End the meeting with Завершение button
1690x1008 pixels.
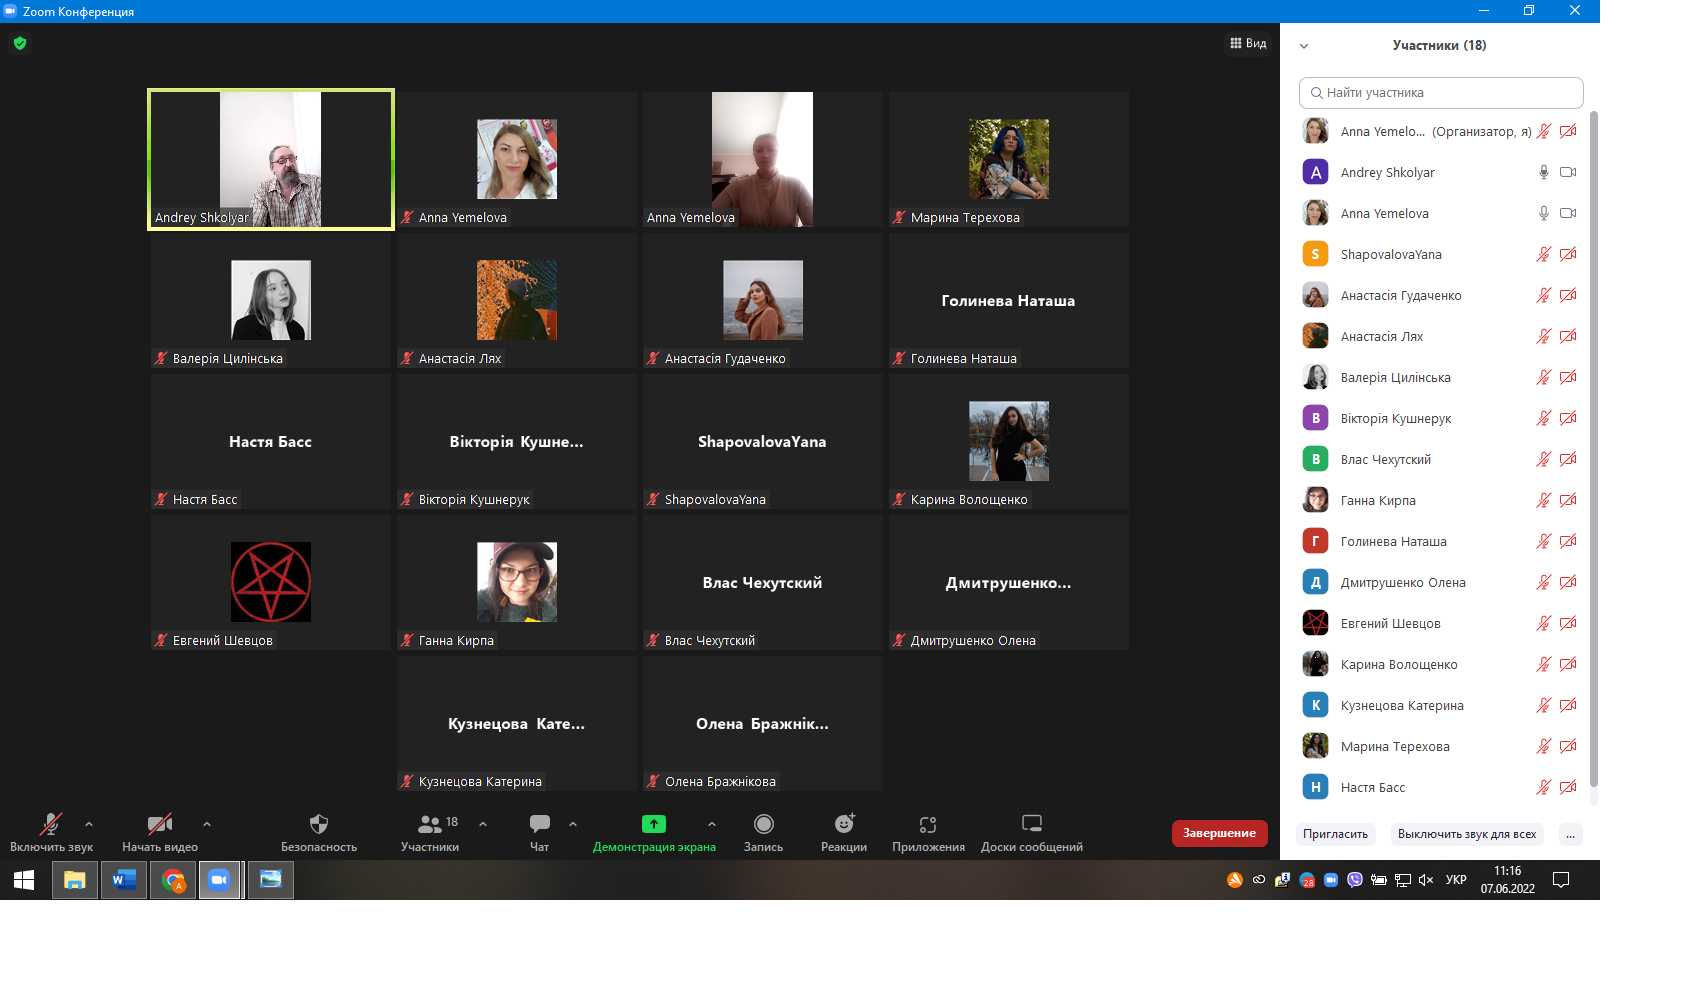coord(1219,833)
